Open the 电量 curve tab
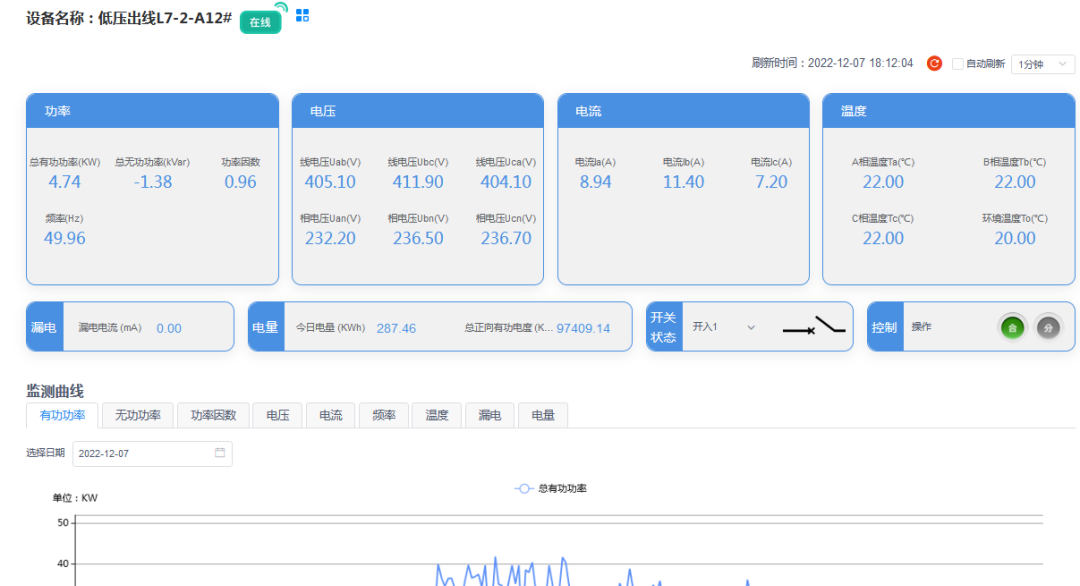The height and width of the screenshot is (586, 1080). tap(543, 415)
